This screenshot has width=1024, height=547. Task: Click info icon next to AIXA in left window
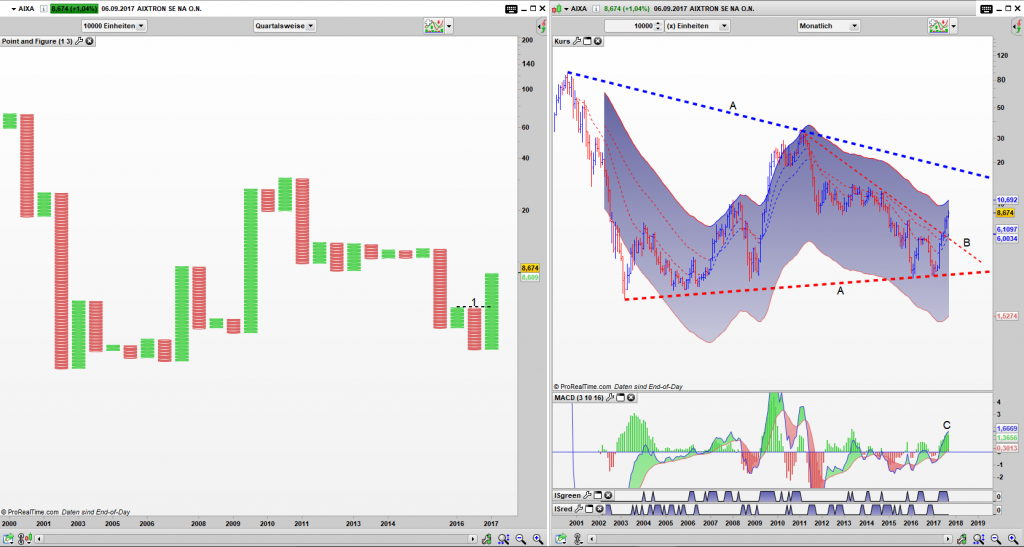(x=42, y=8)
